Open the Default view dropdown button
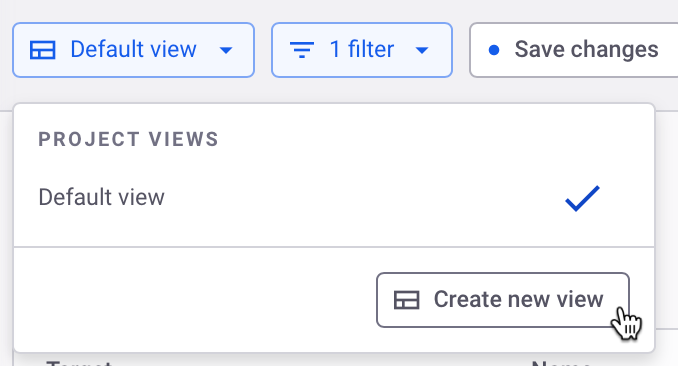This screenshot has width=678, height=366. tap(133, 50)
